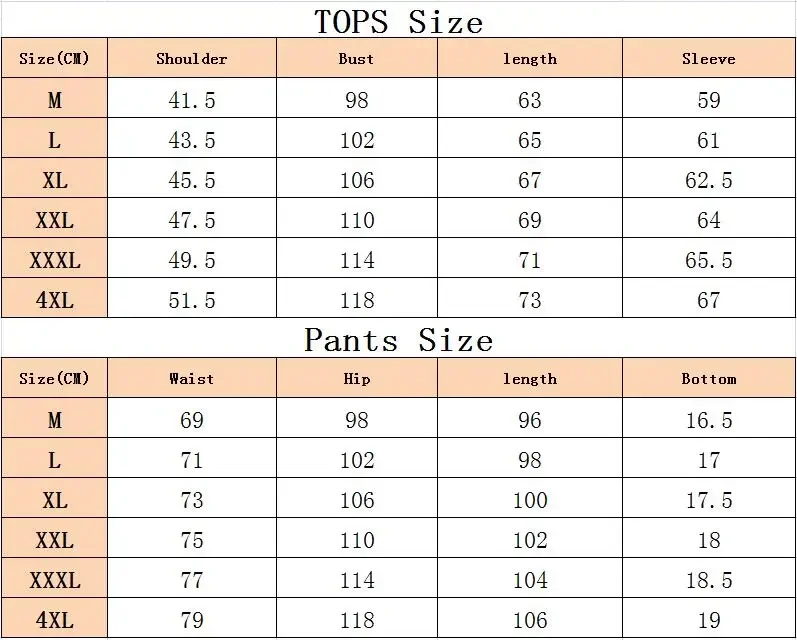
Task: Select the Hip column header
Action: 356,379
